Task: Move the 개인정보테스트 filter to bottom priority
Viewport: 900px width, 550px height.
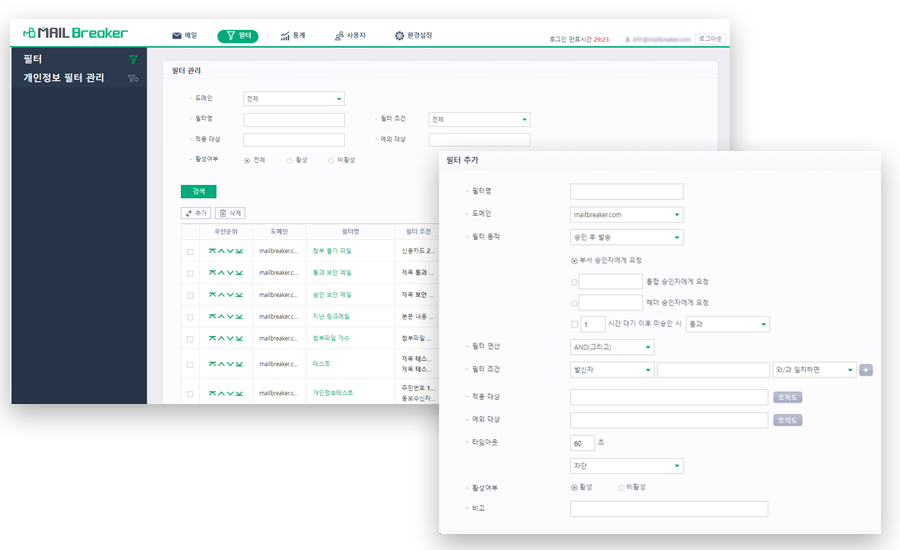Action: [239, 393]
